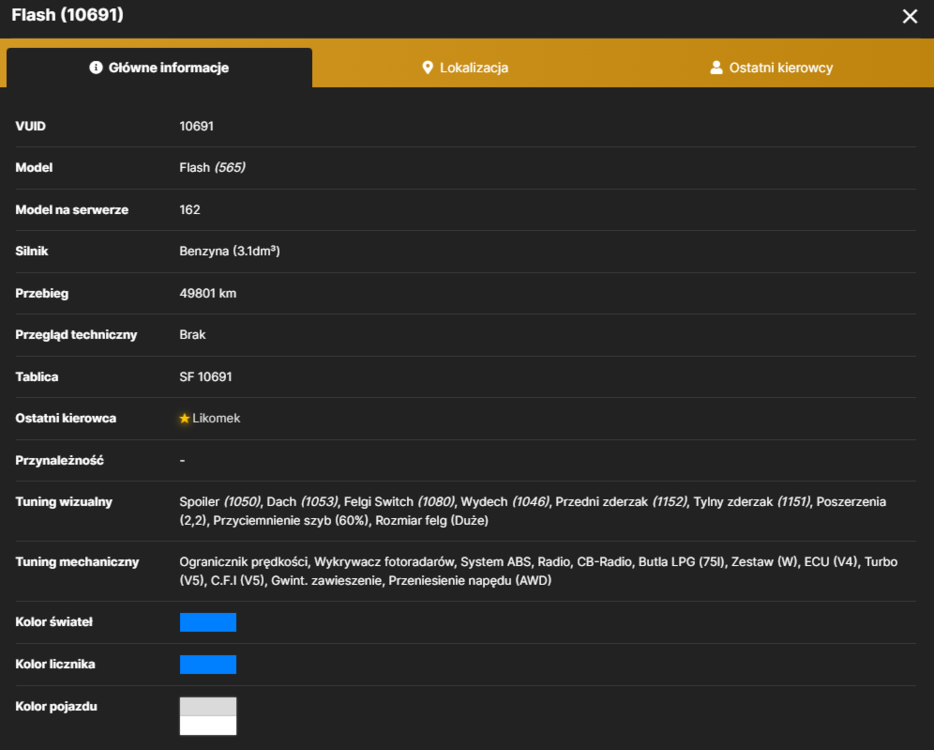Click the mileage value 49801 km
This screenshot has width=934, height=750.
point(208,293)
